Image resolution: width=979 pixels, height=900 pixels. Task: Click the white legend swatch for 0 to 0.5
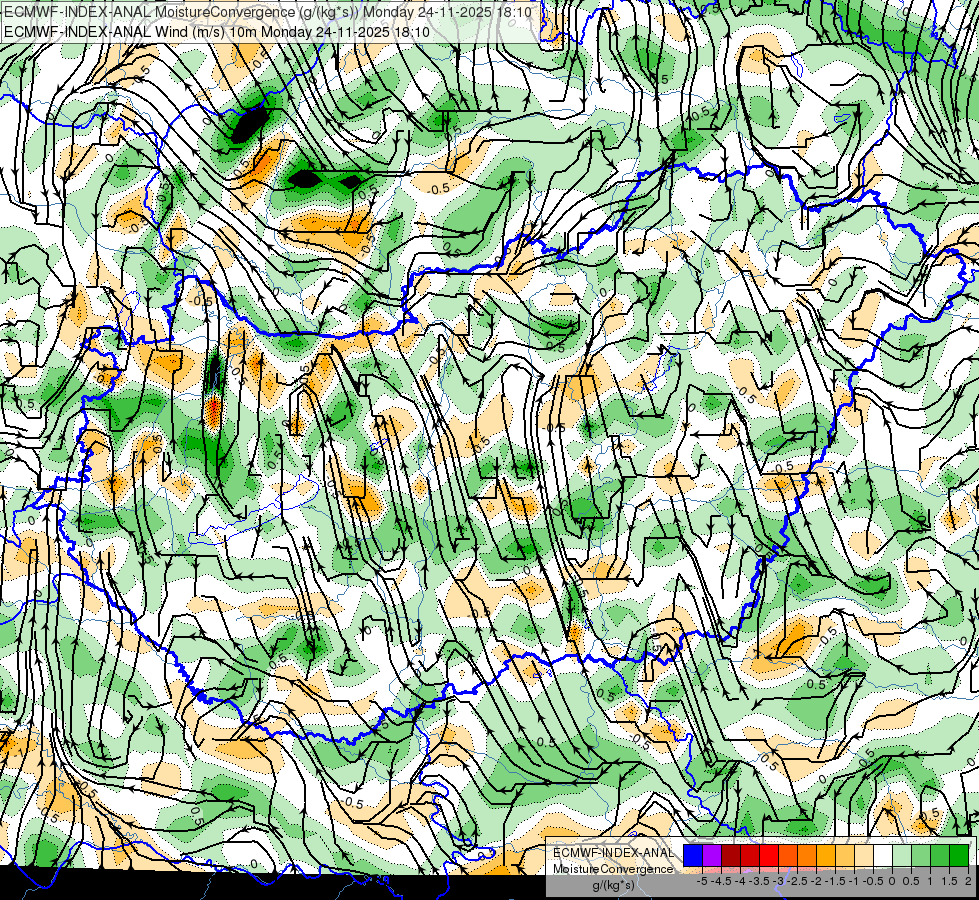click(882, 856)
